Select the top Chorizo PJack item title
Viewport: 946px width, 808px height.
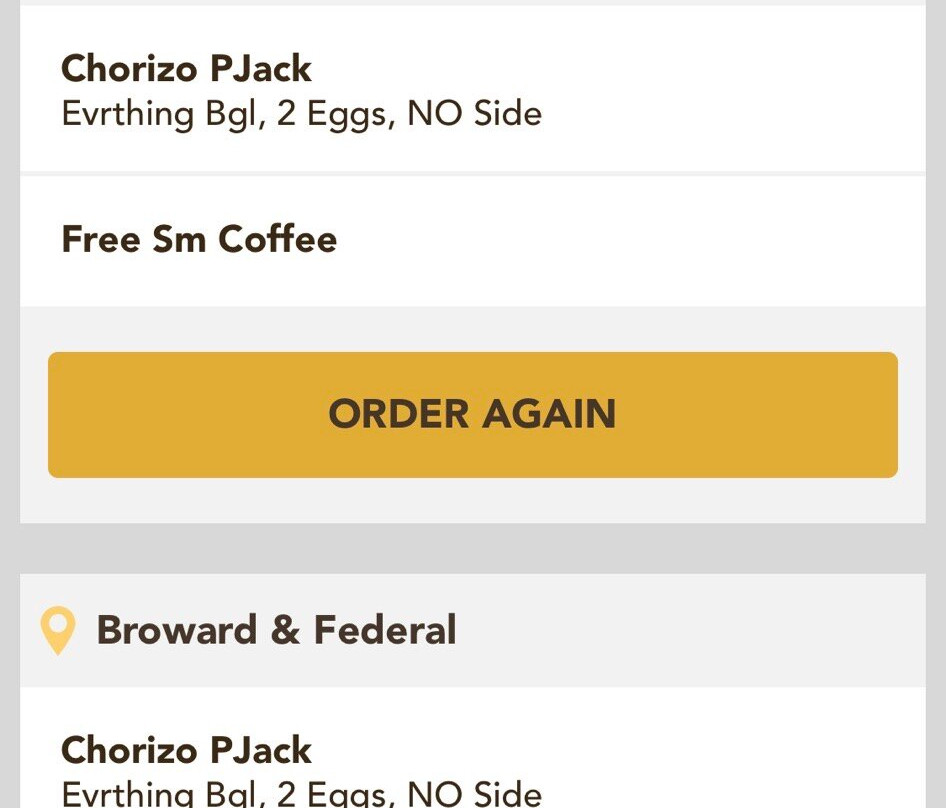[186, 68]
